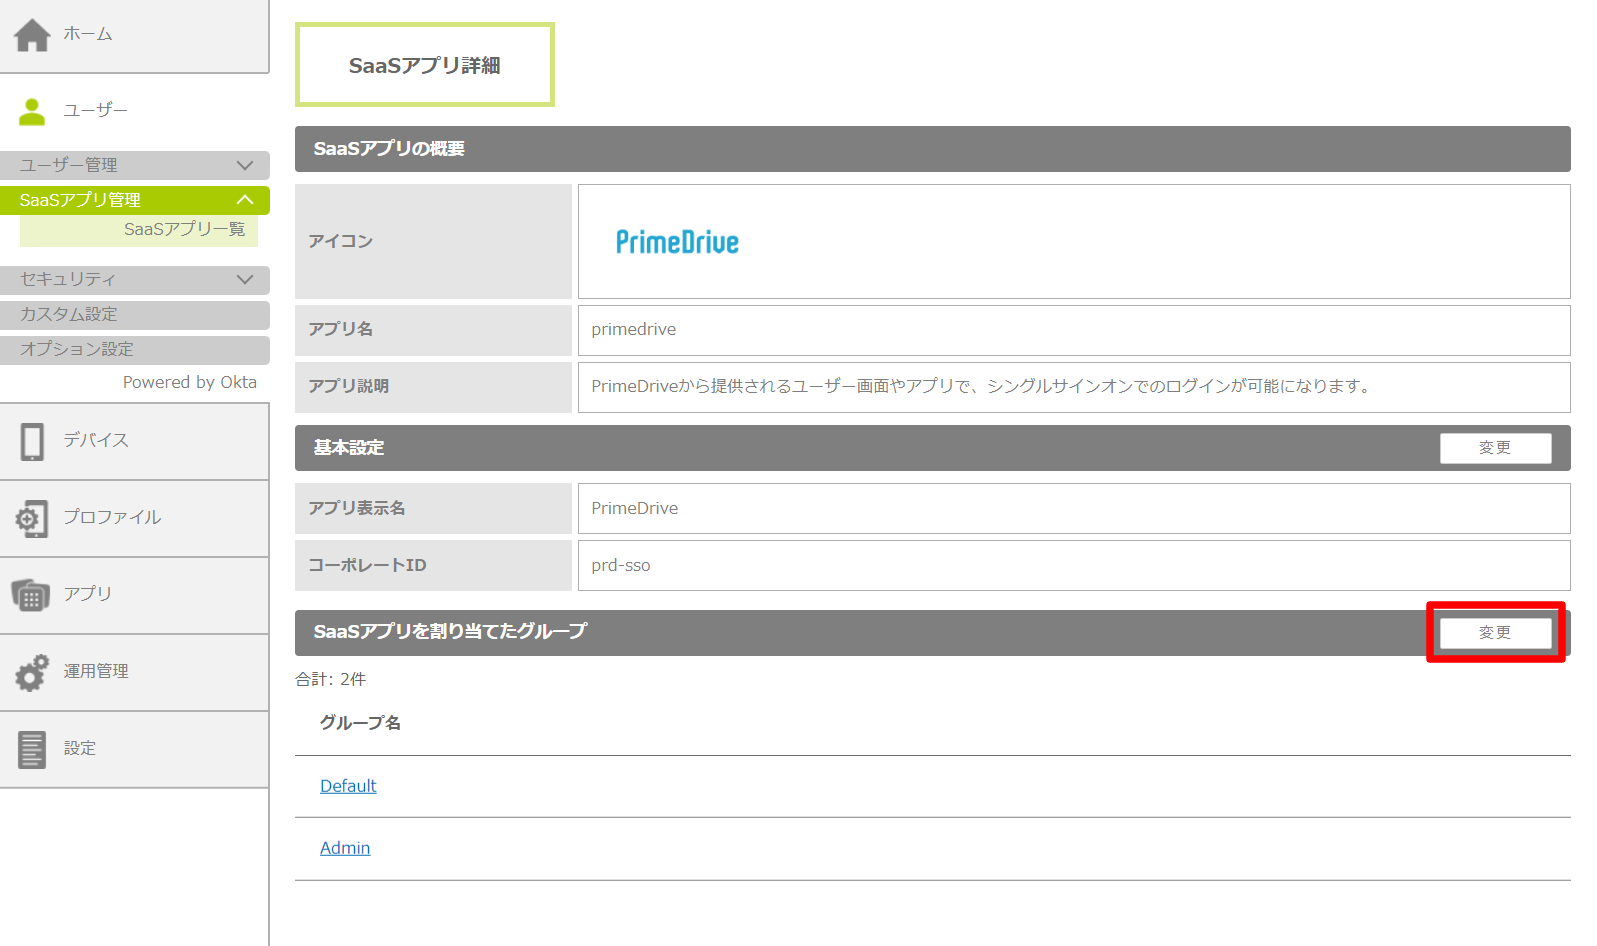Screen dimensions: 1597x946
Task: Click the 基本設定 section title
Action: (x=349, y=448)
